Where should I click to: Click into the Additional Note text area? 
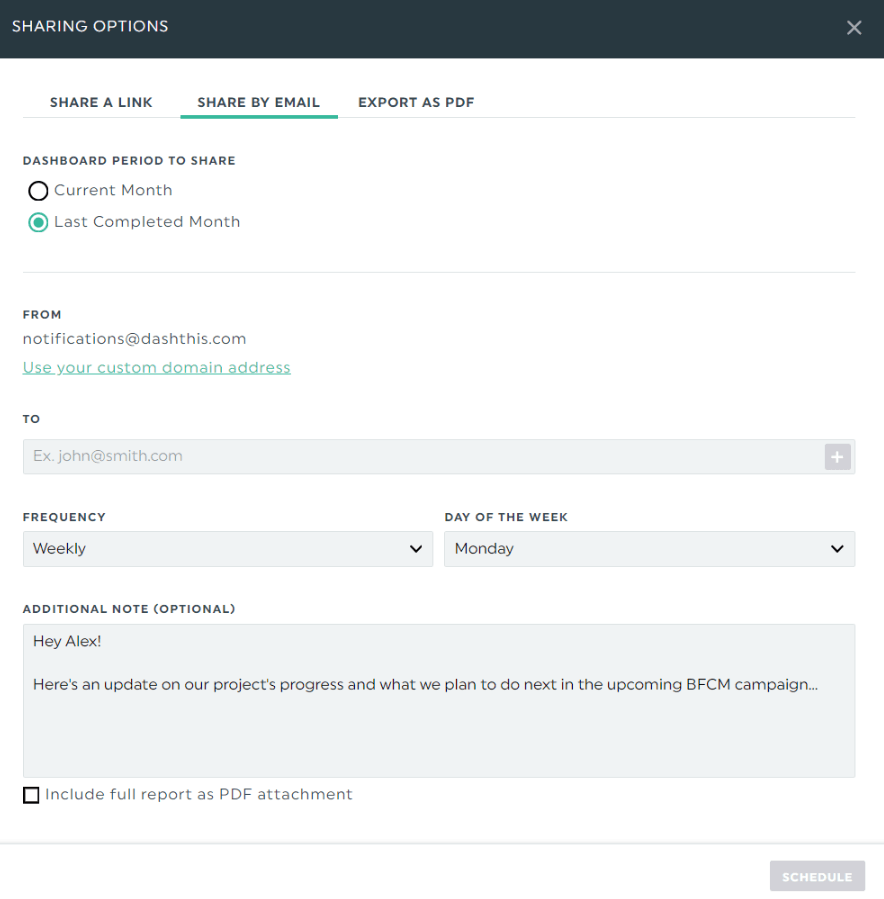pyautogui.click(x=439, y=701)
